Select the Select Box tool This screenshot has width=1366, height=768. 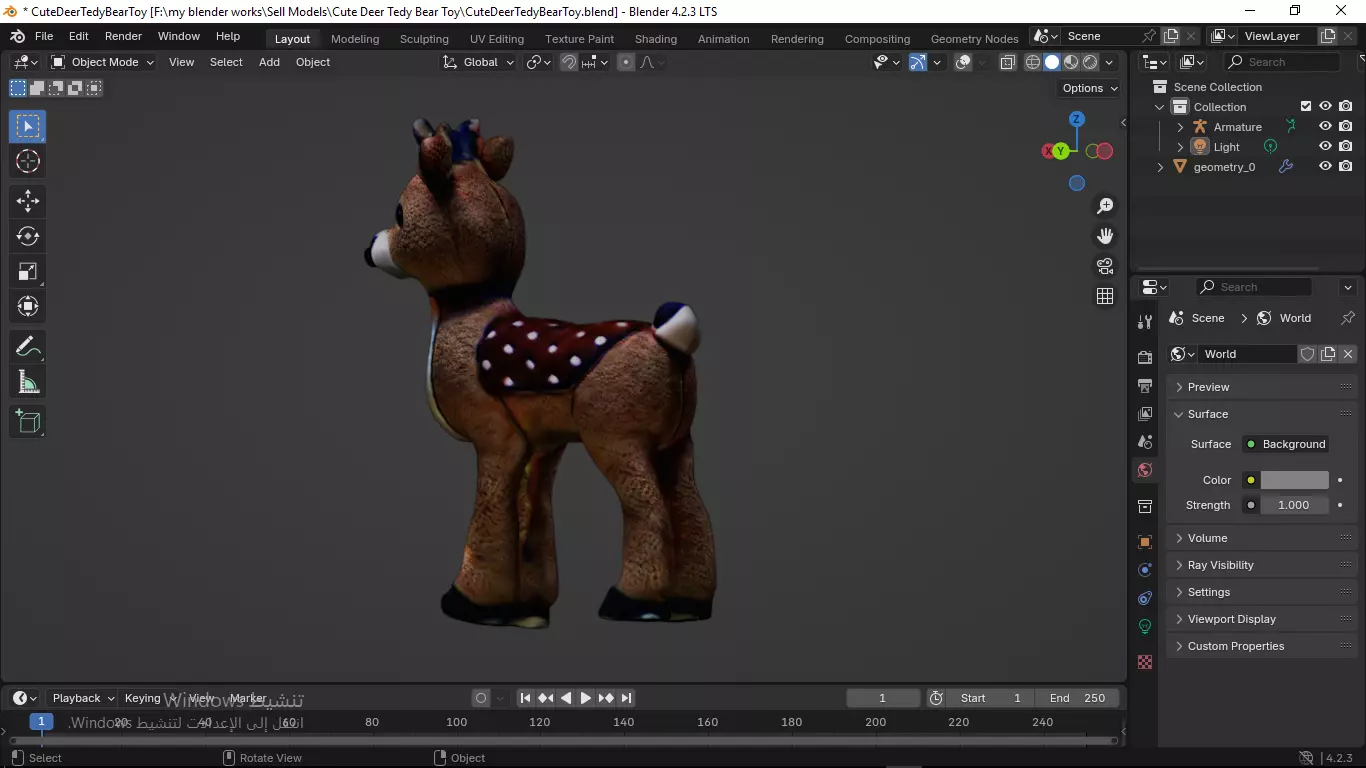tap(28, 126)
